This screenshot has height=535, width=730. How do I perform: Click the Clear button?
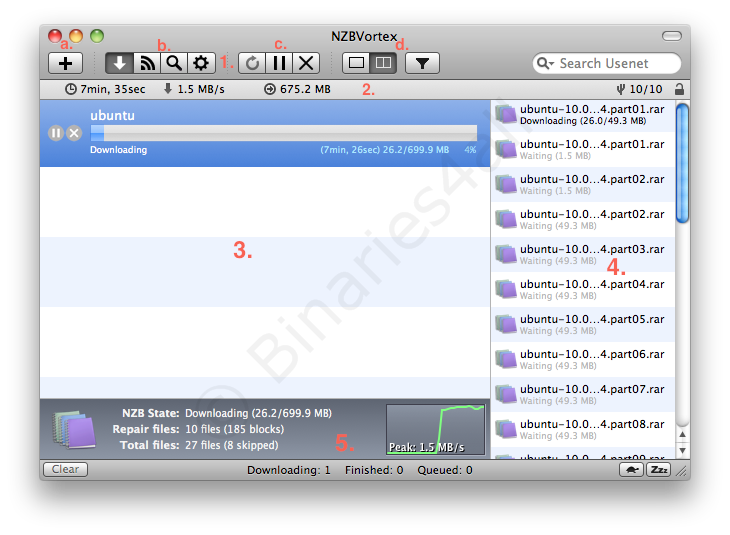(x=65, y=469)
